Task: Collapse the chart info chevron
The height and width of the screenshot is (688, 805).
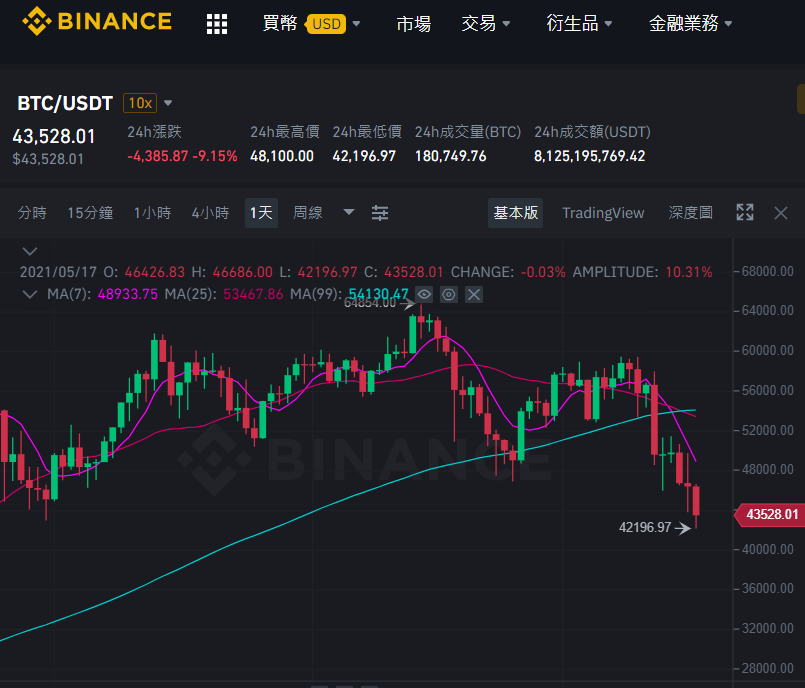Action: (30, 251)
